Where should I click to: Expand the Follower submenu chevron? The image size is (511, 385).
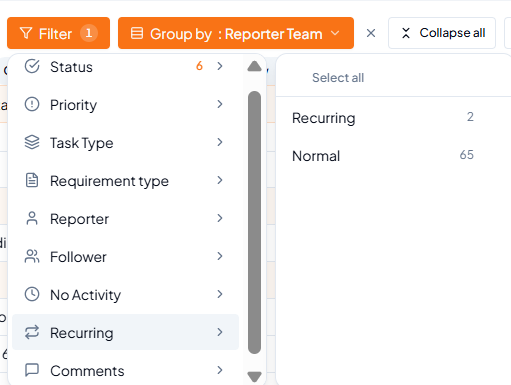[220, 256]
